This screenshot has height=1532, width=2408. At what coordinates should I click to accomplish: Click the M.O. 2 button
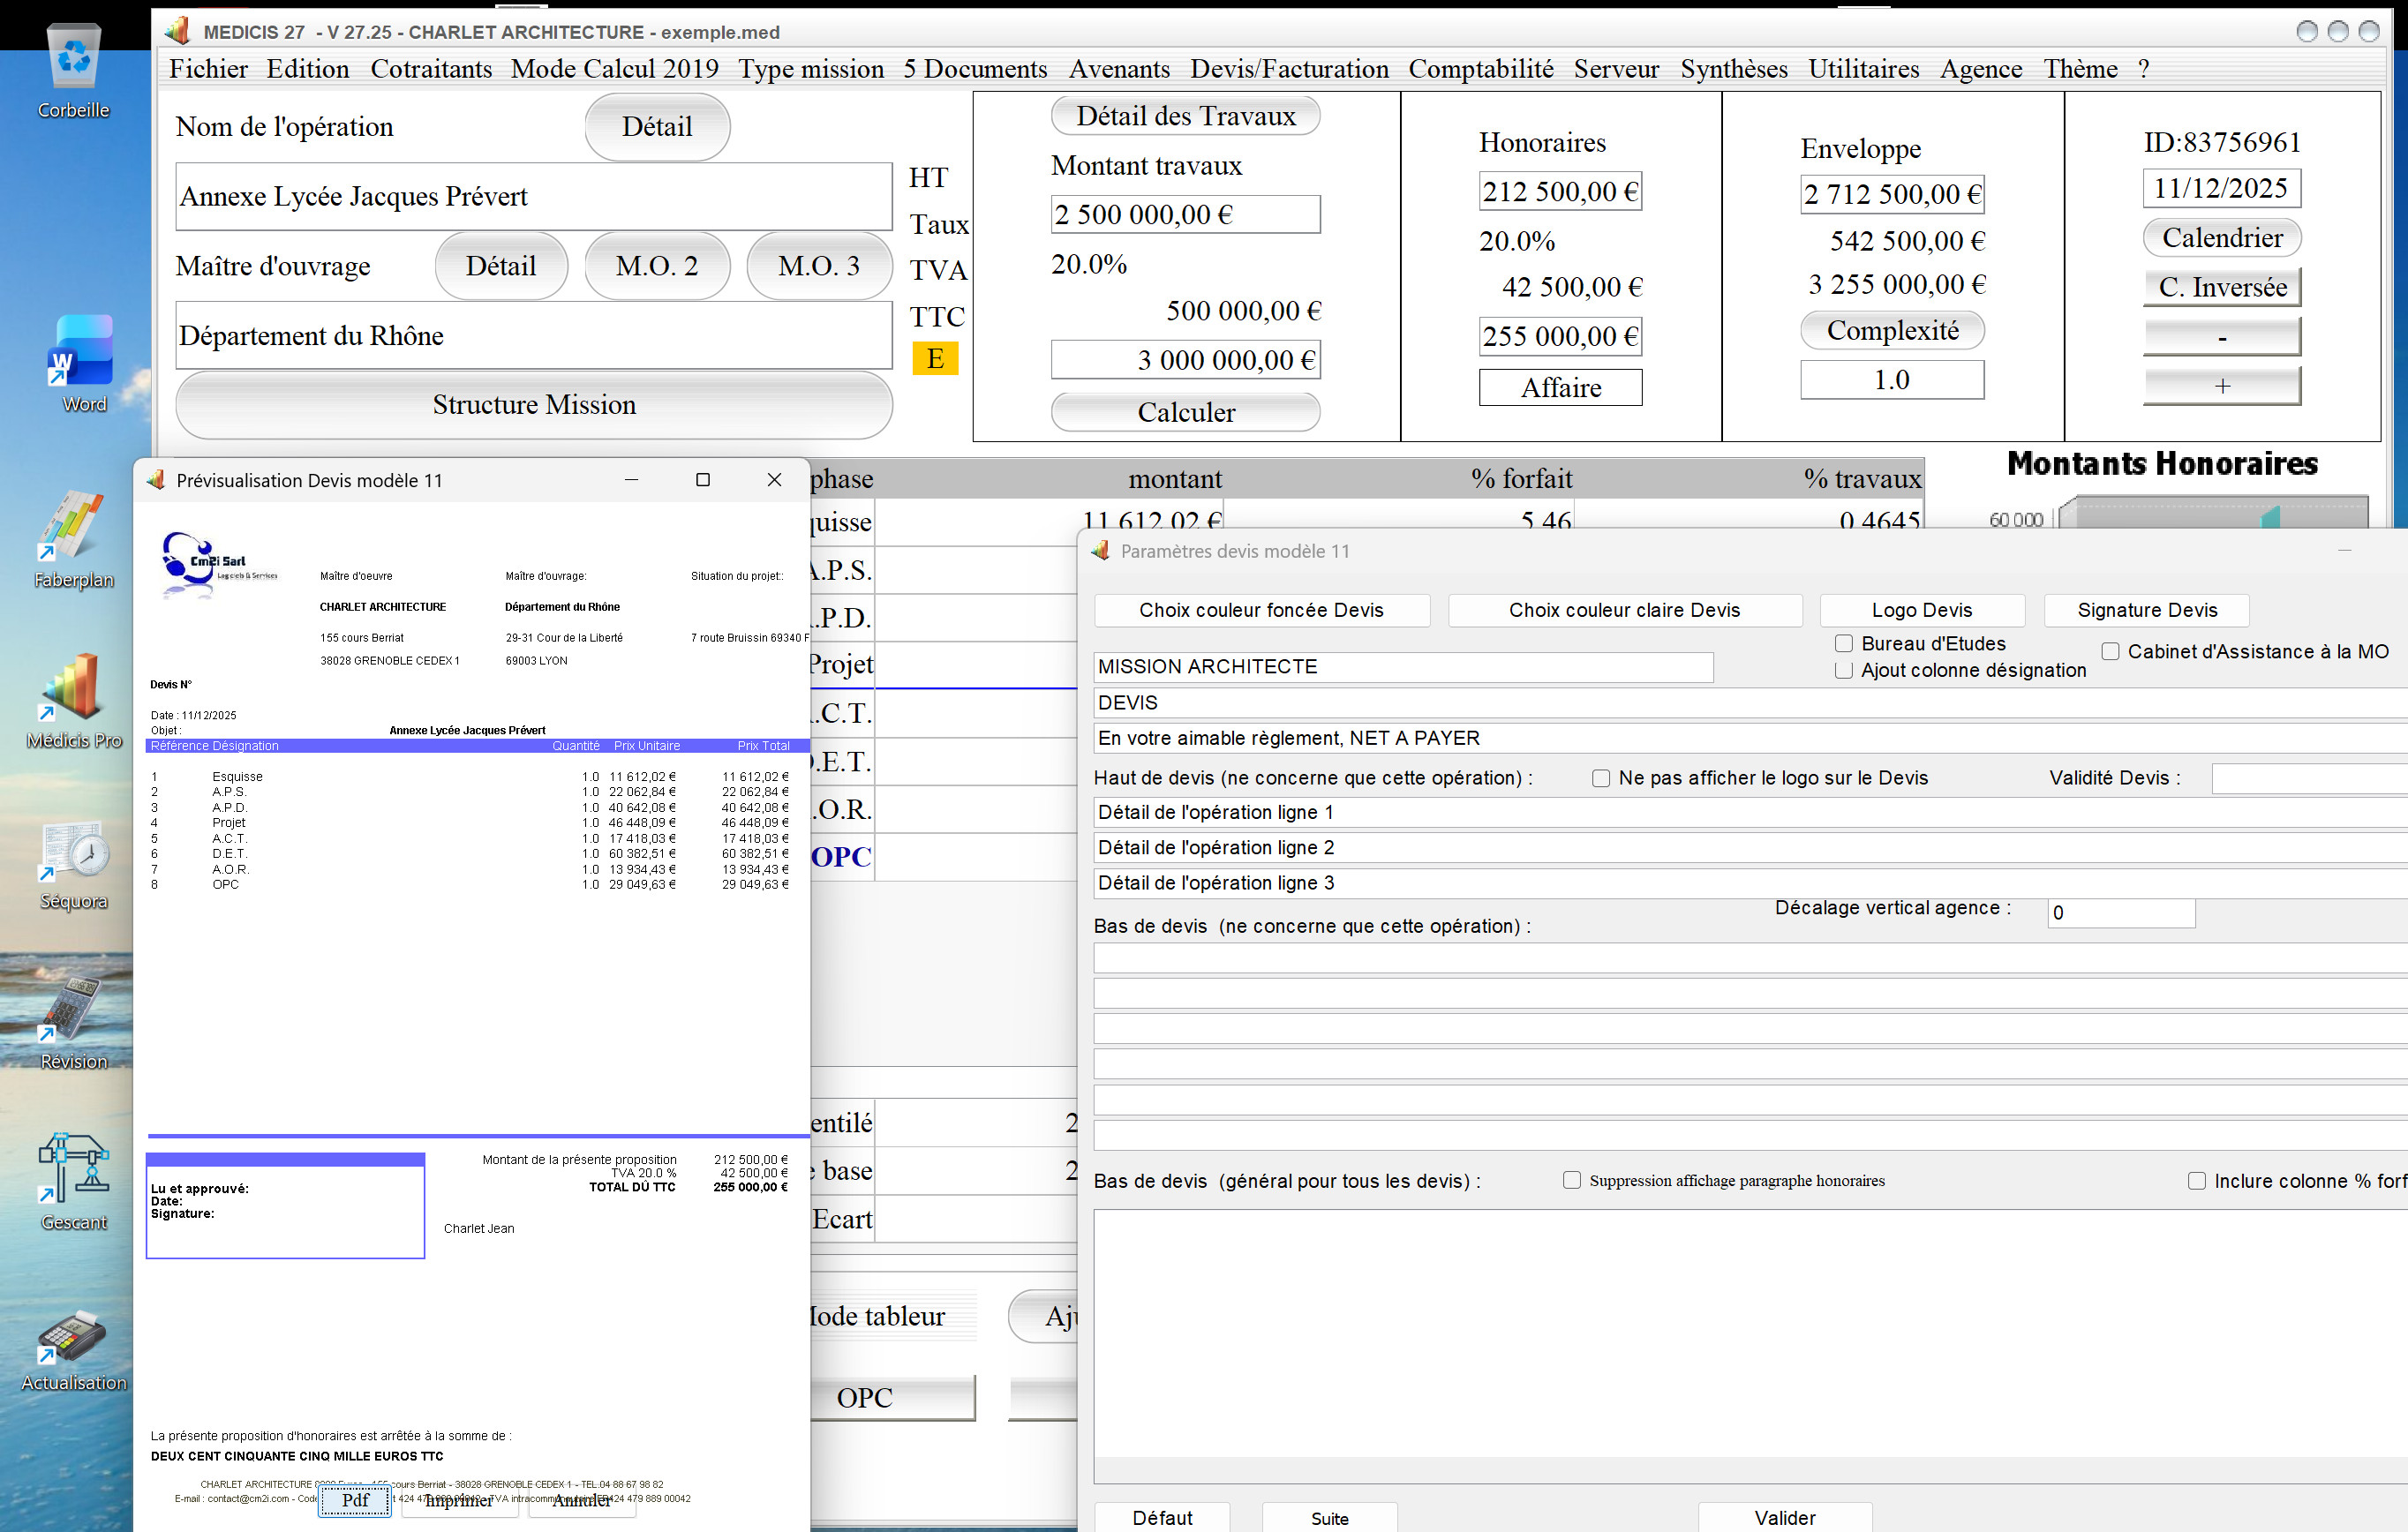657,266
